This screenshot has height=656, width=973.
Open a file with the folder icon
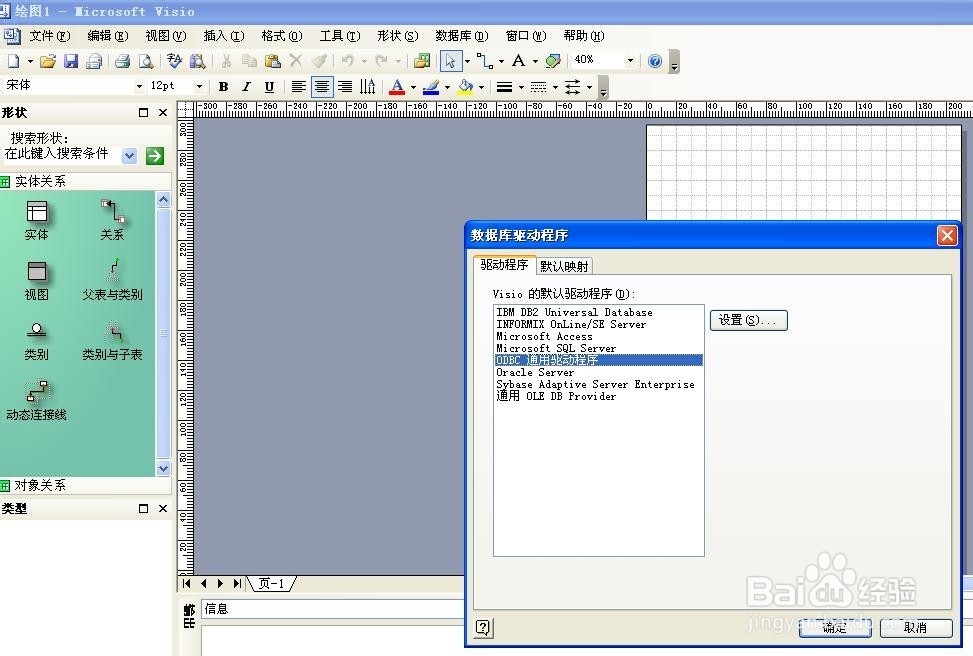[48, 61]
